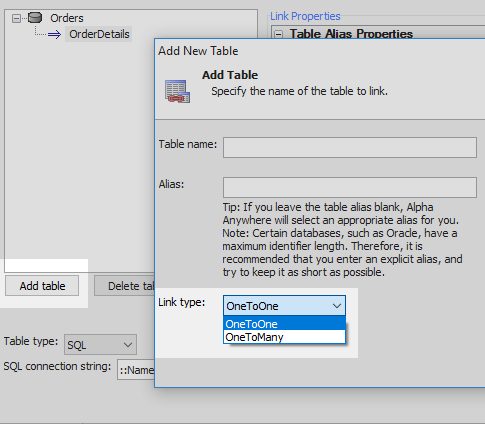Click the Table Alias Properties header
Viewport: 485px width, 424px height.
click(x=351, y=34)
